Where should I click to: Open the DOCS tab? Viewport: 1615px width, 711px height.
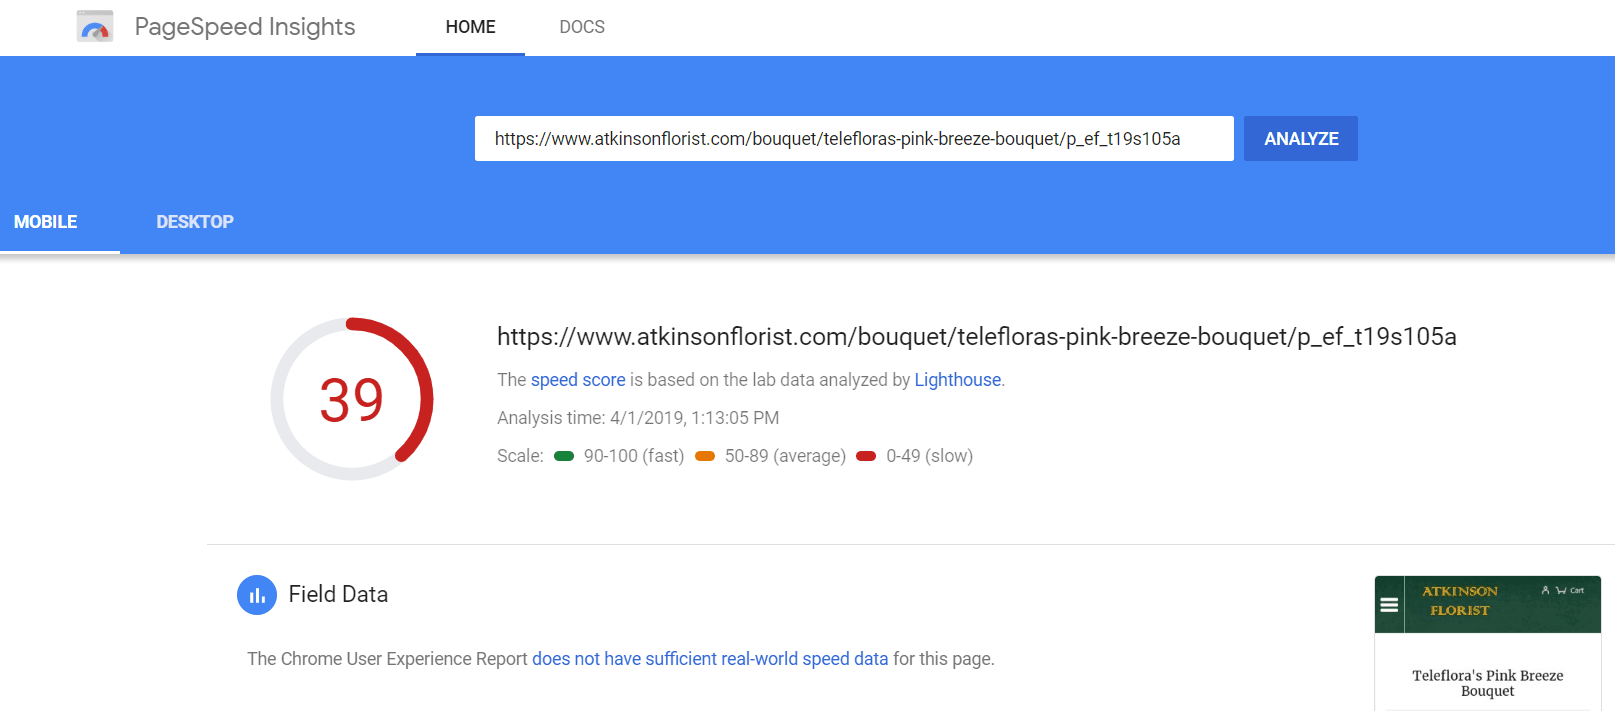pos(582,27)
